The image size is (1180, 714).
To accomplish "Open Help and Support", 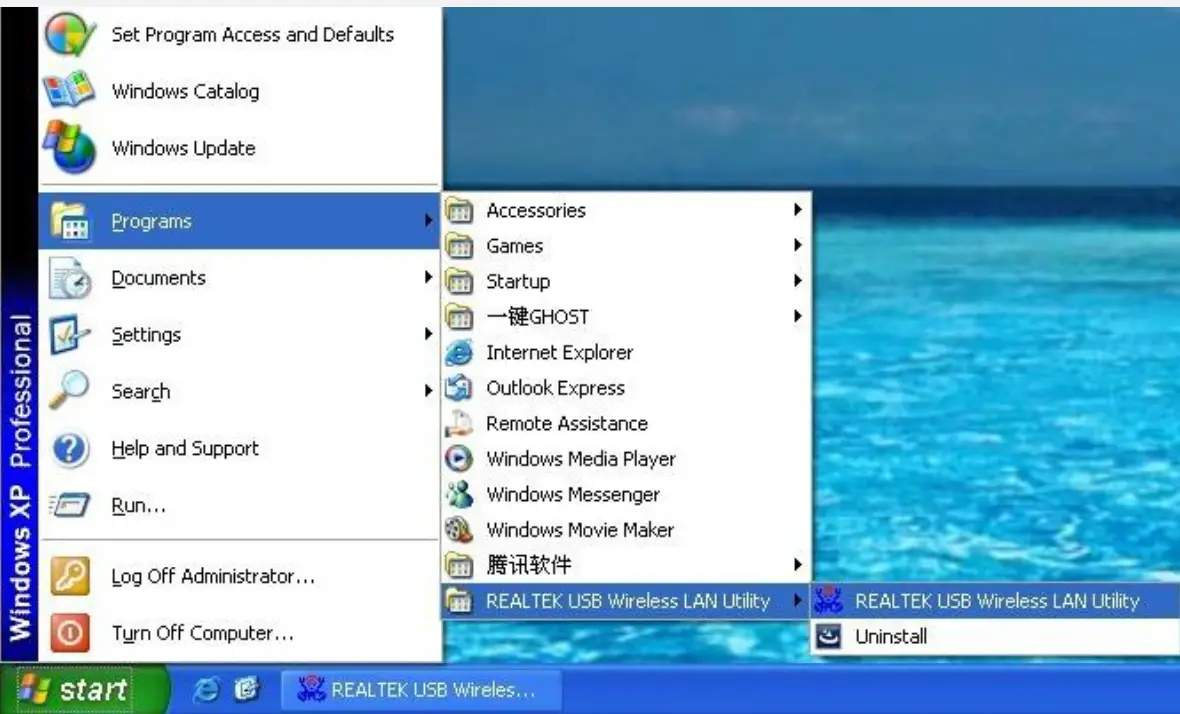I will [239, 448].
